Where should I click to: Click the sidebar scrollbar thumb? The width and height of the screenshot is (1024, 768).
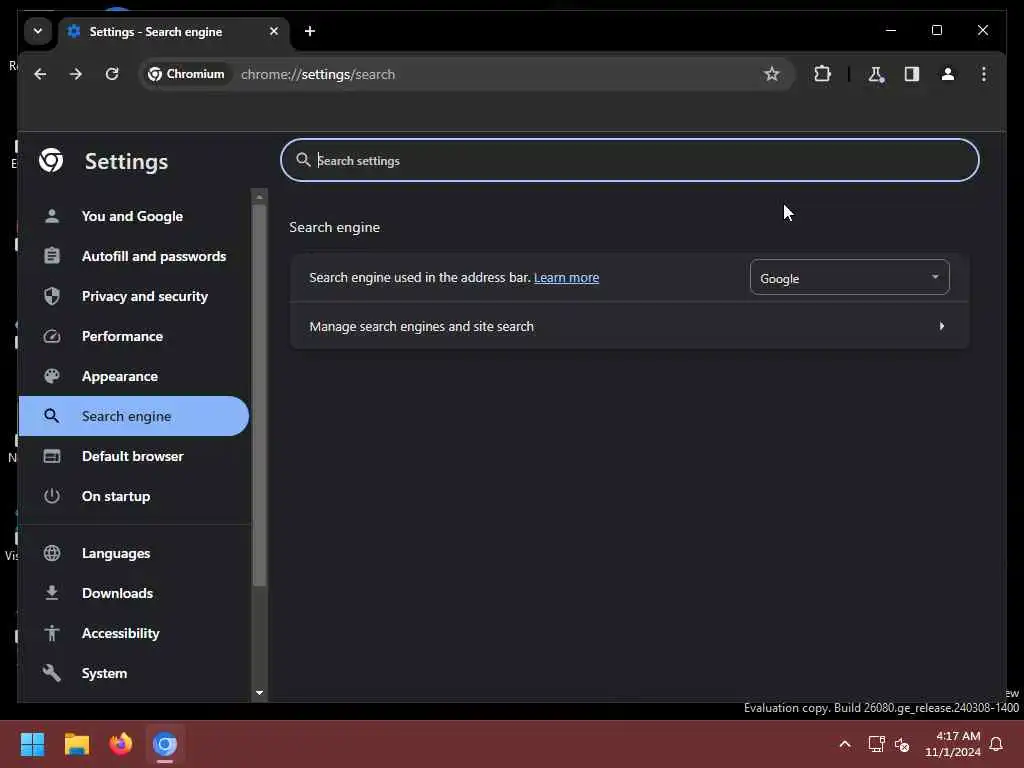(x=259, y=396)
